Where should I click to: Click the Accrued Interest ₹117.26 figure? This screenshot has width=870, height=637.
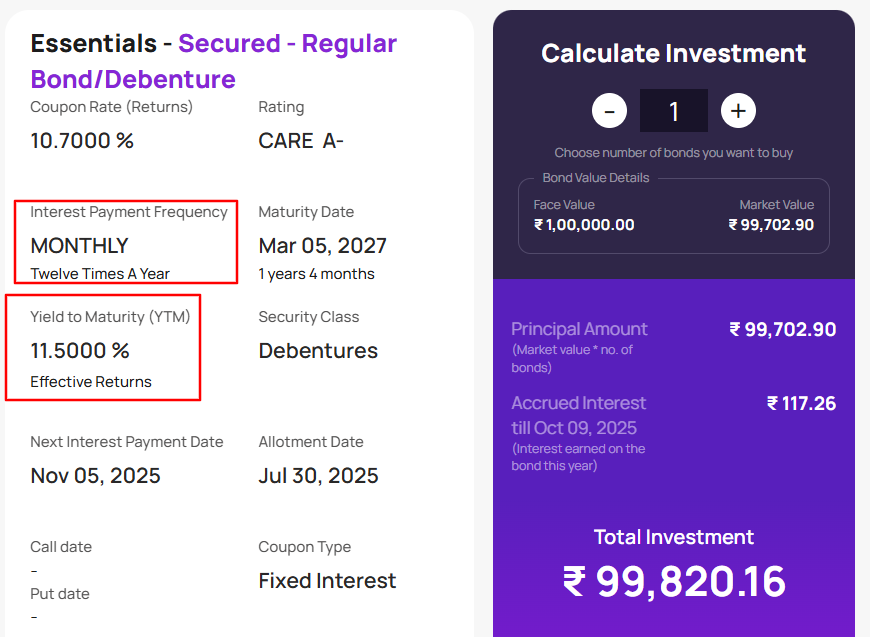[801, 404]
